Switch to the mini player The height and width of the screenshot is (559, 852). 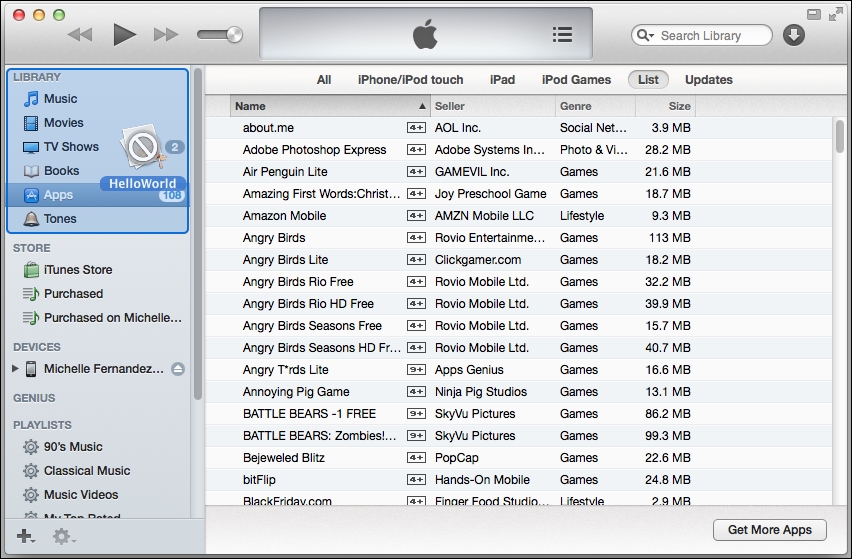pyautogui.click(x=813, y=15)
